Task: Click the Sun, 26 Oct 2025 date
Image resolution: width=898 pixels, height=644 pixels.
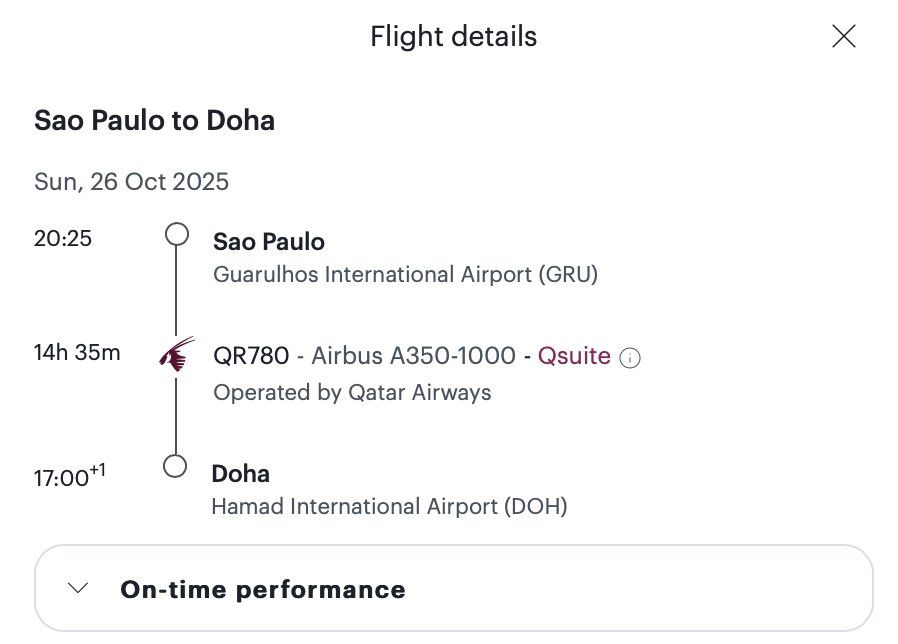Action: 131,182
